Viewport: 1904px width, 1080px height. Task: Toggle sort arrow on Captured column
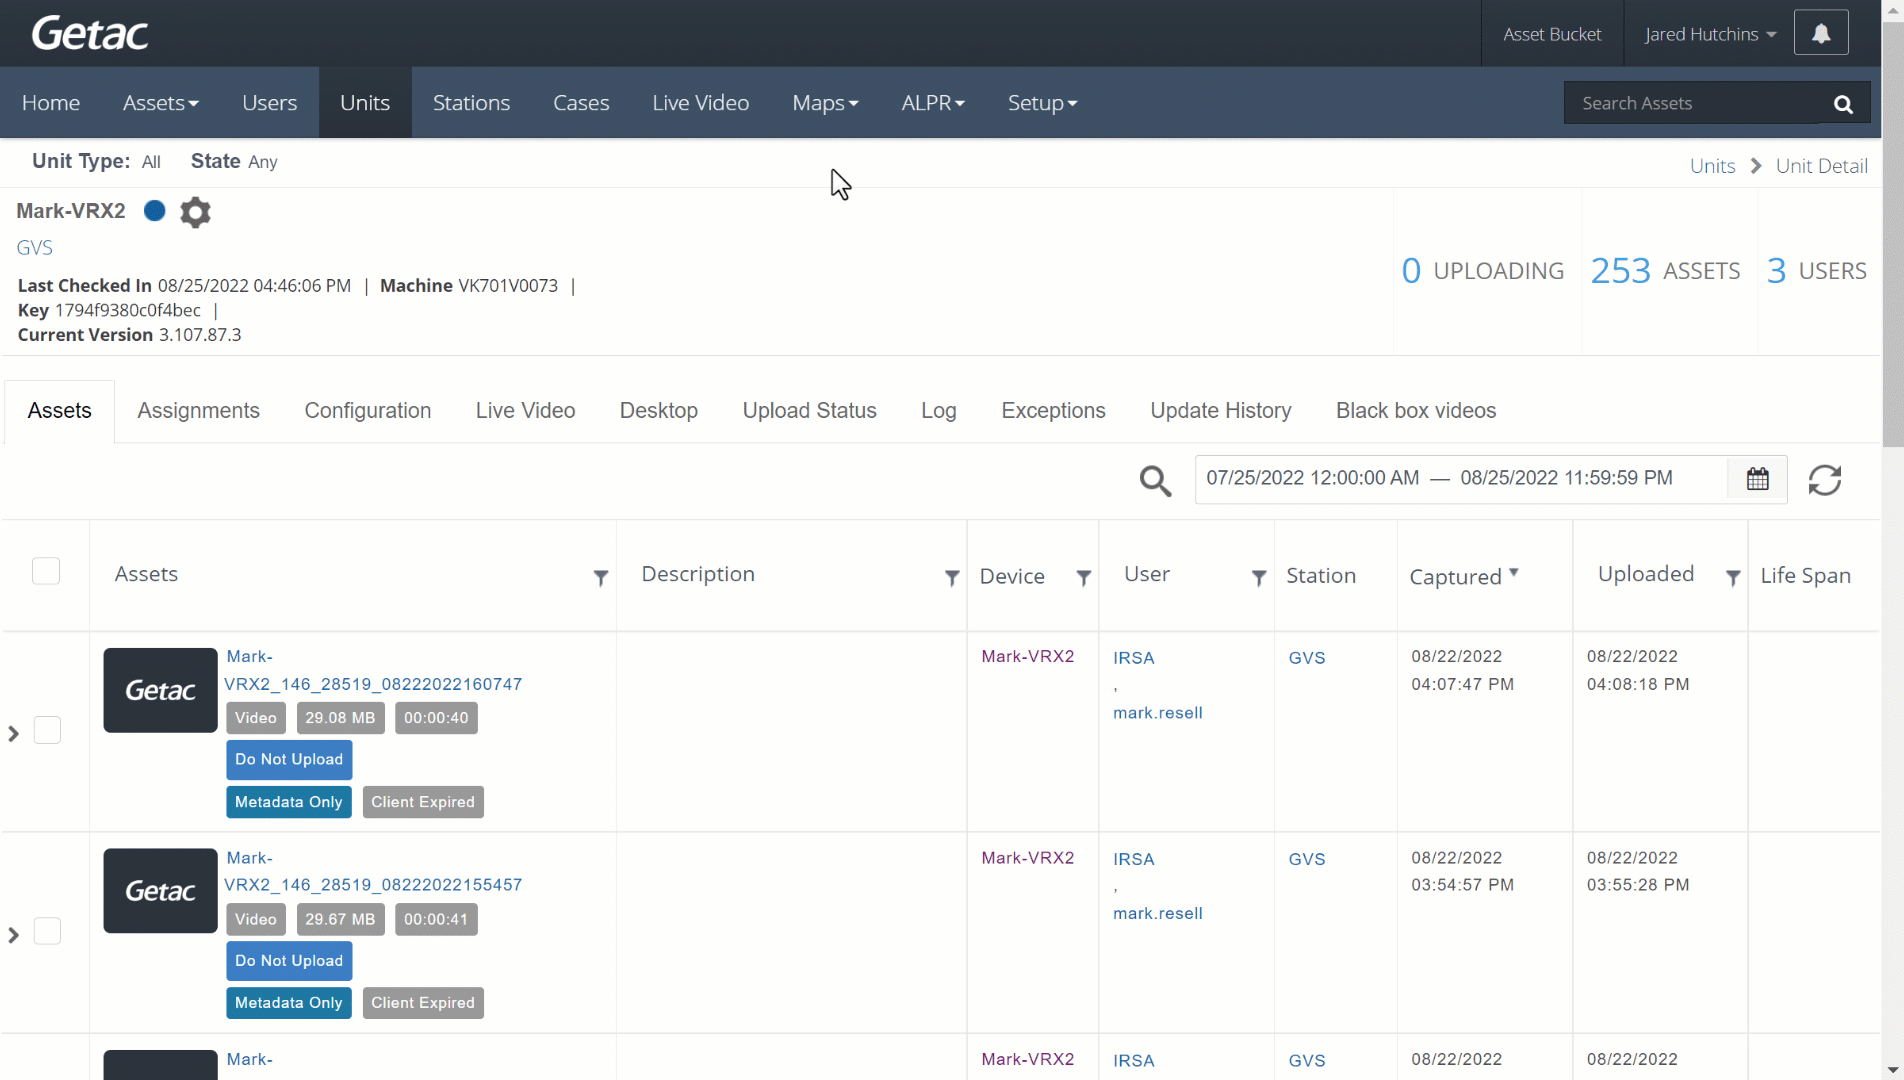(1514, 572)
